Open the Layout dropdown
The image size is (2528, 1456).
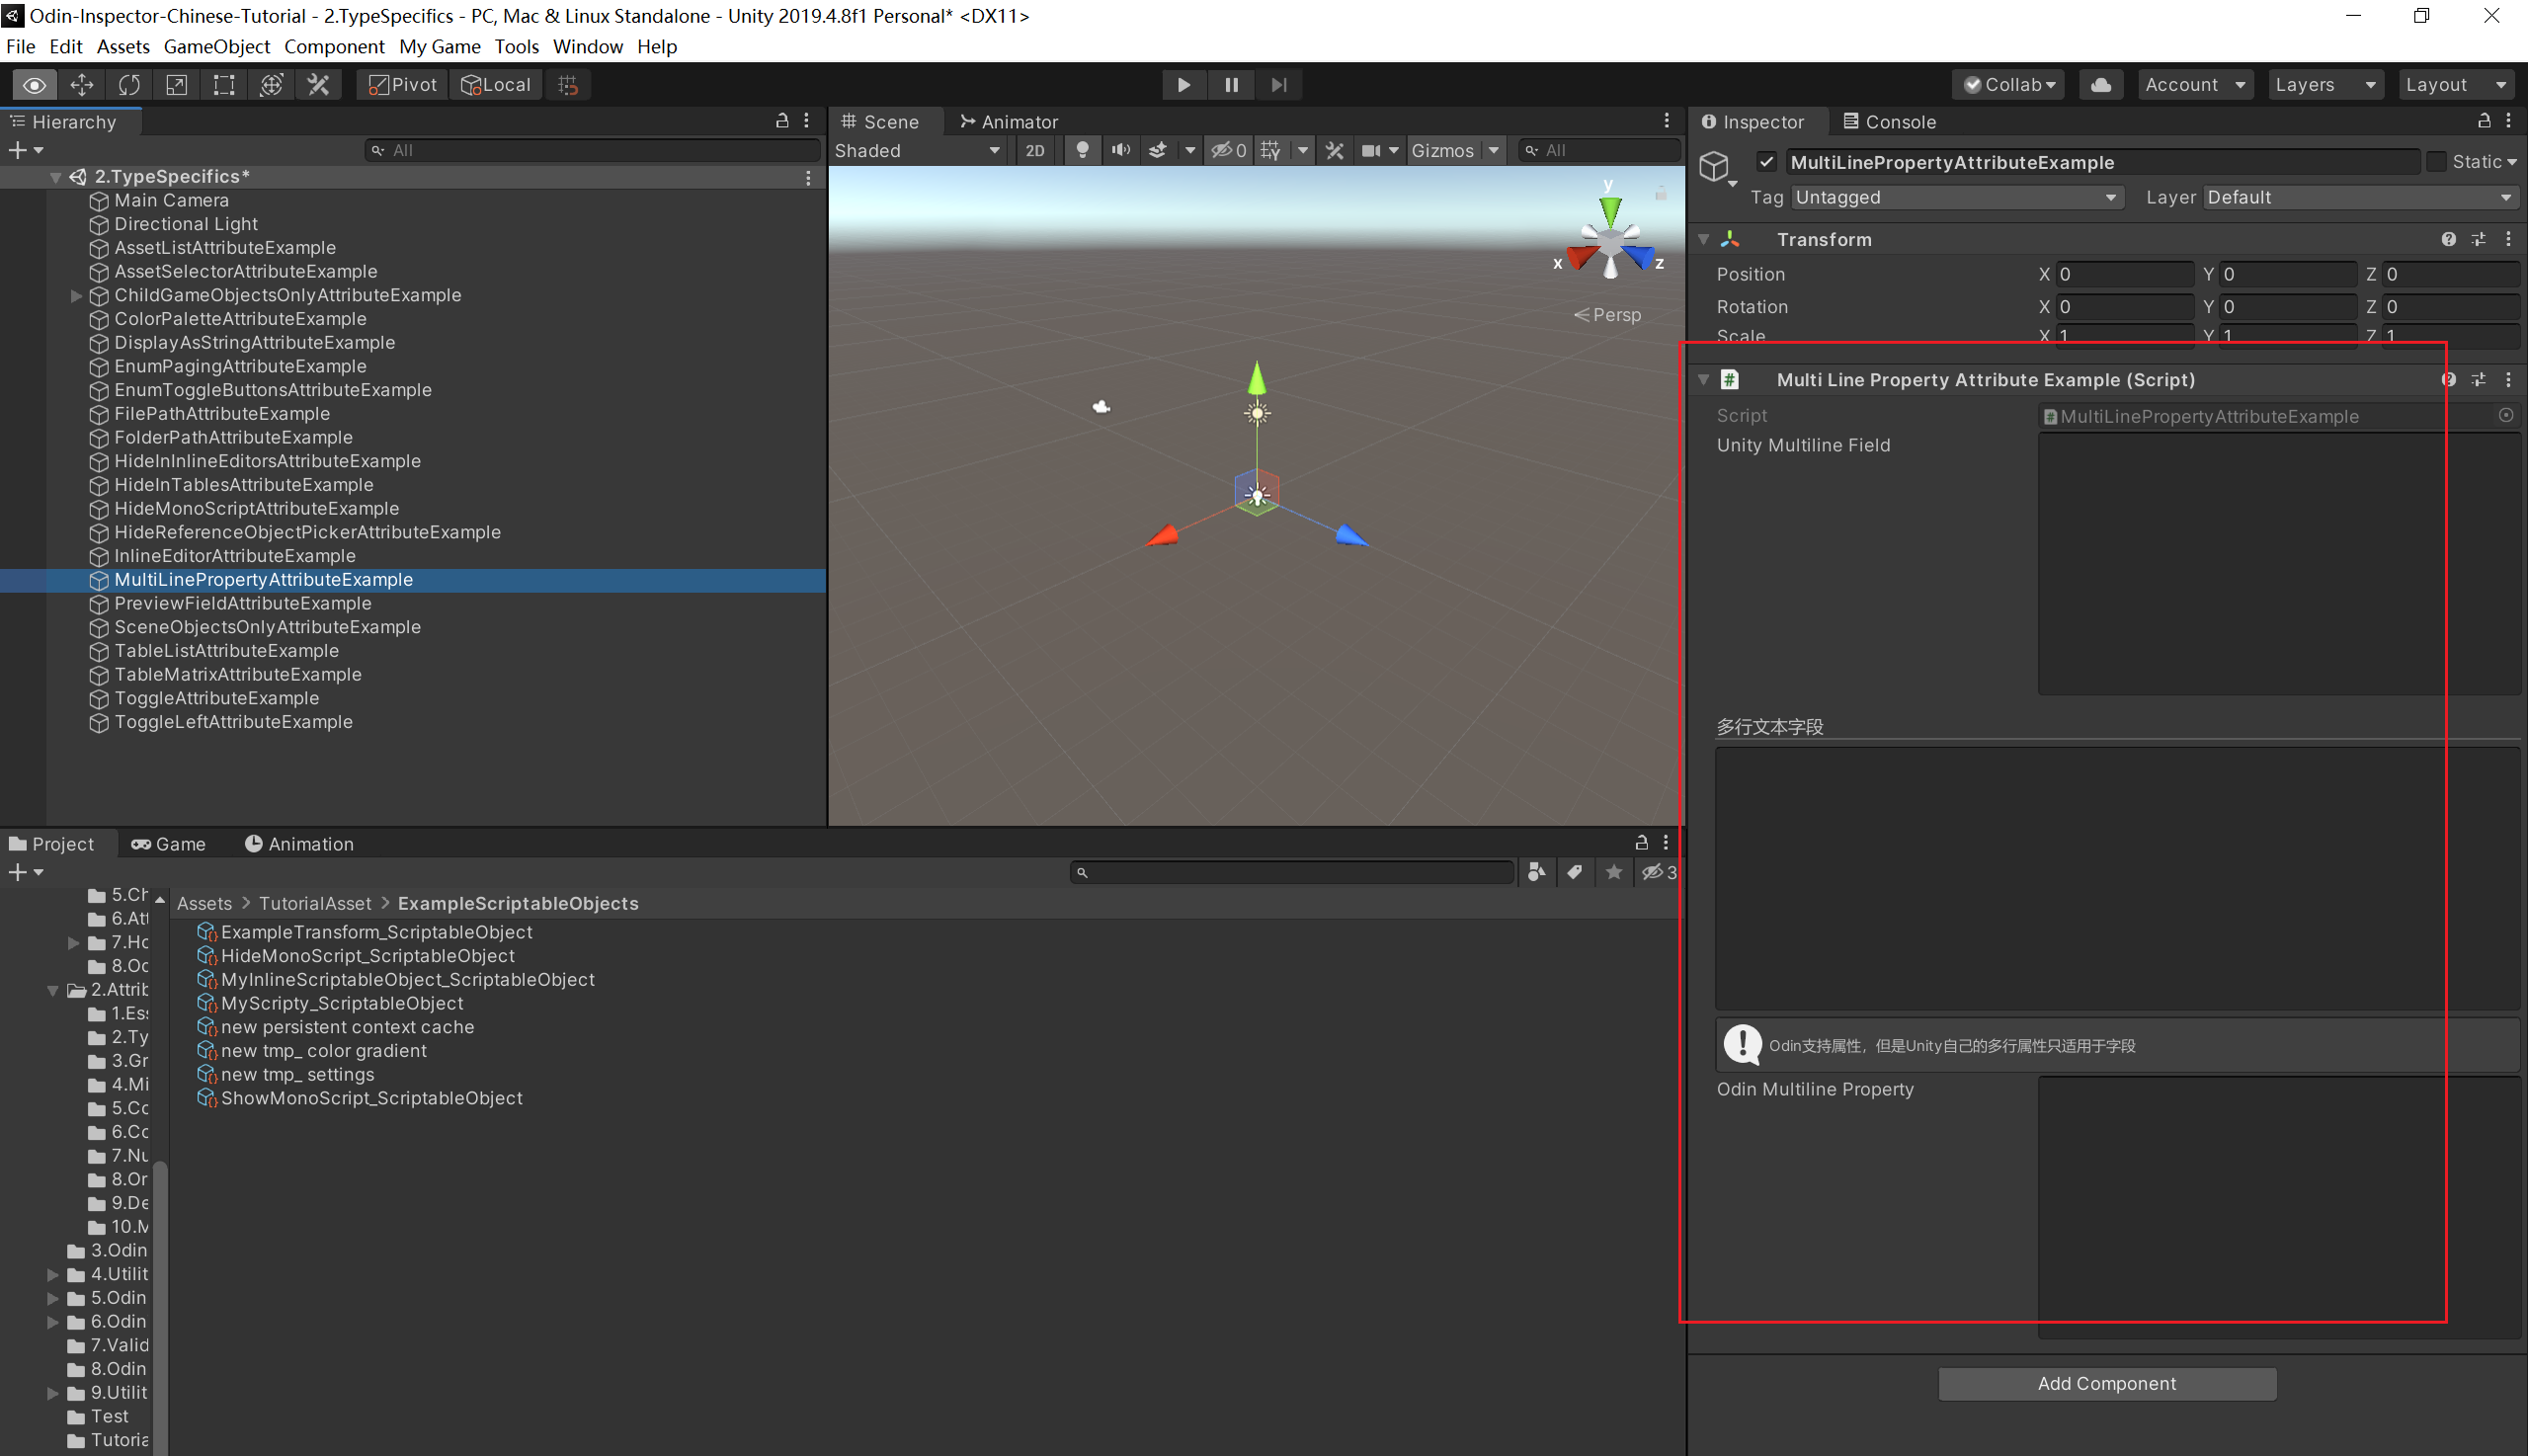point(2457,85)
